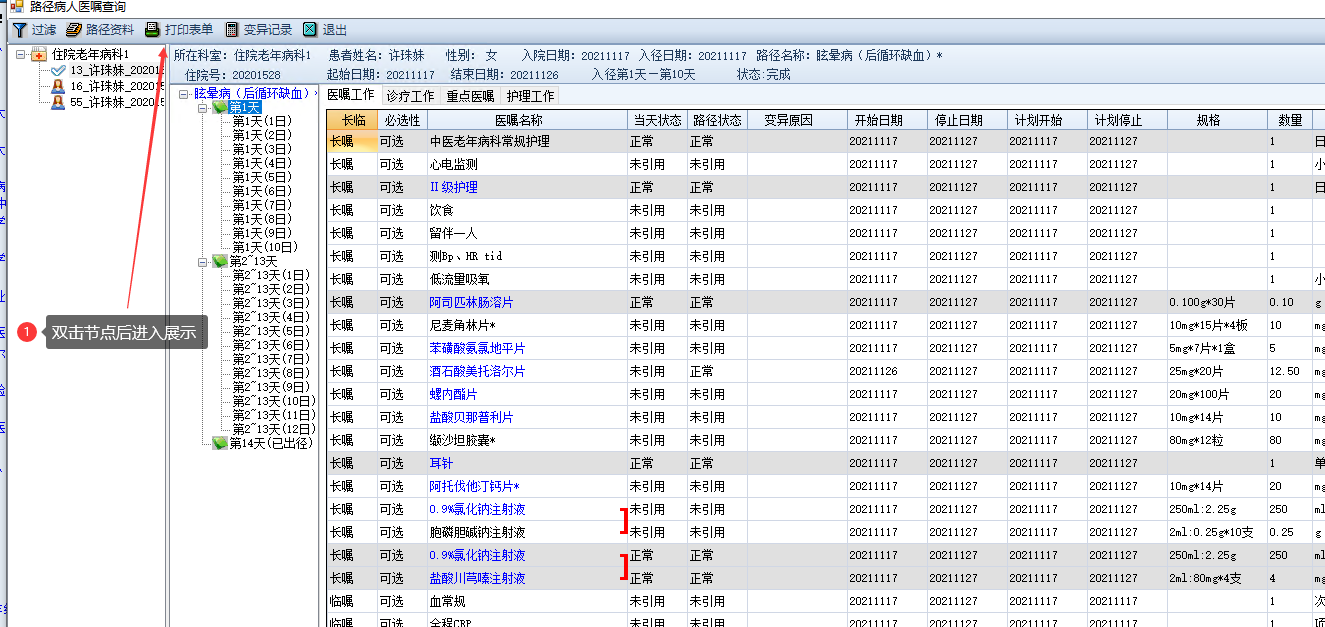Sort by the 必选性 column header
This screenshot has width=1325, height=627.
(x=402, y=120)
